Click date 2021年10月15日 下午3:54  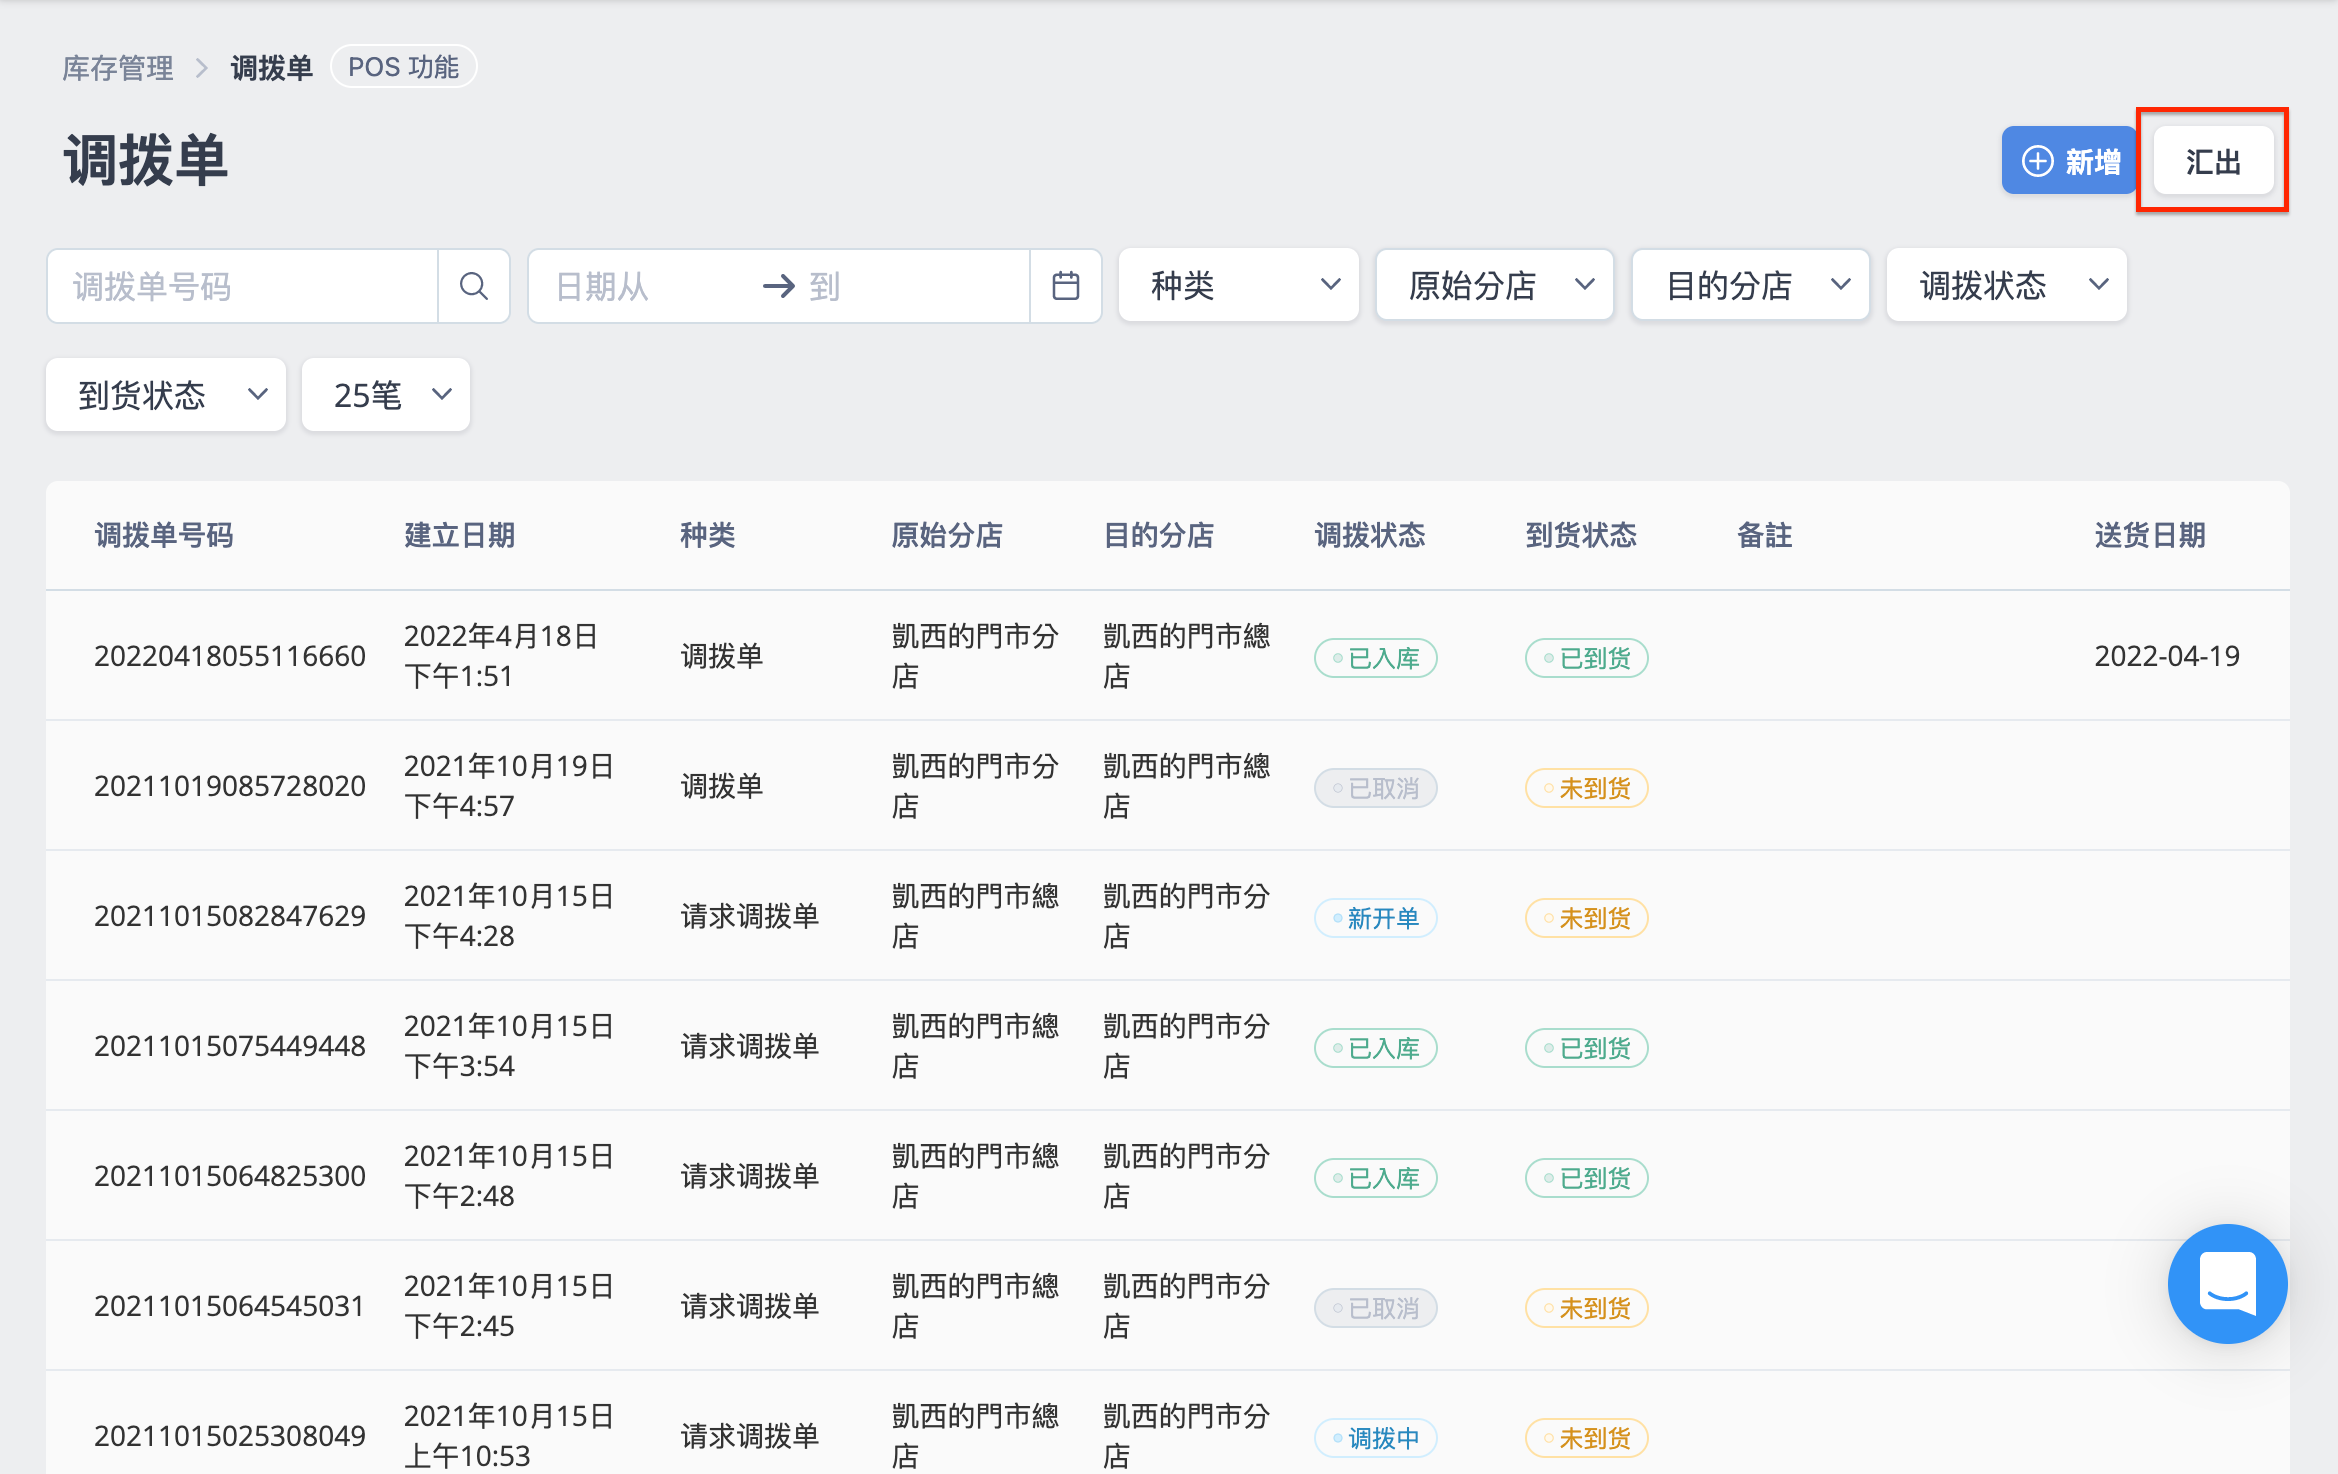pyautogui.click(x=509, y=1046)
